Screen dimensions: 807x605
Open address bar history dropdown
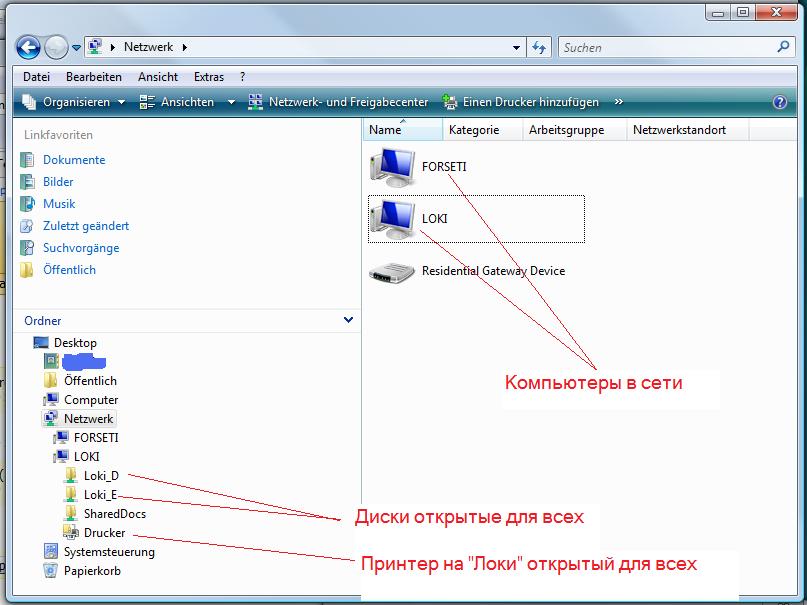516,48
